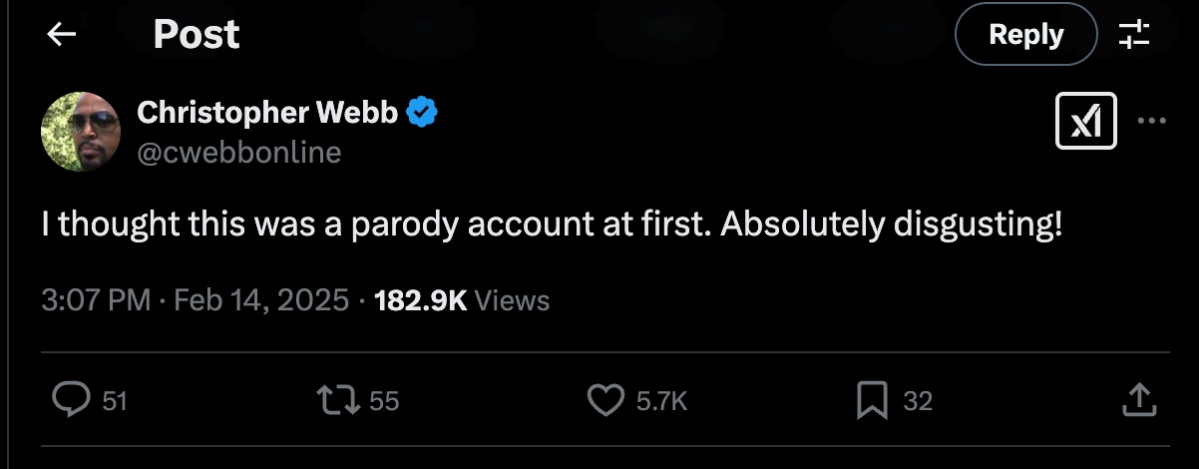
Task: Open Grok explain-this-post icon
Action: (x=1086, y=123)
